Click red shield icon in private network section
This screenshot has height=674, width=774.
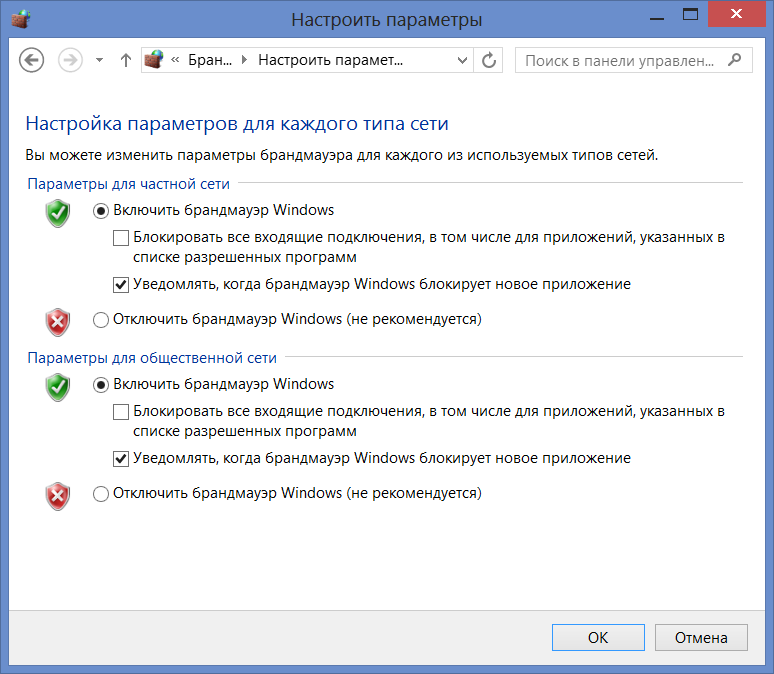coord(58,322)
